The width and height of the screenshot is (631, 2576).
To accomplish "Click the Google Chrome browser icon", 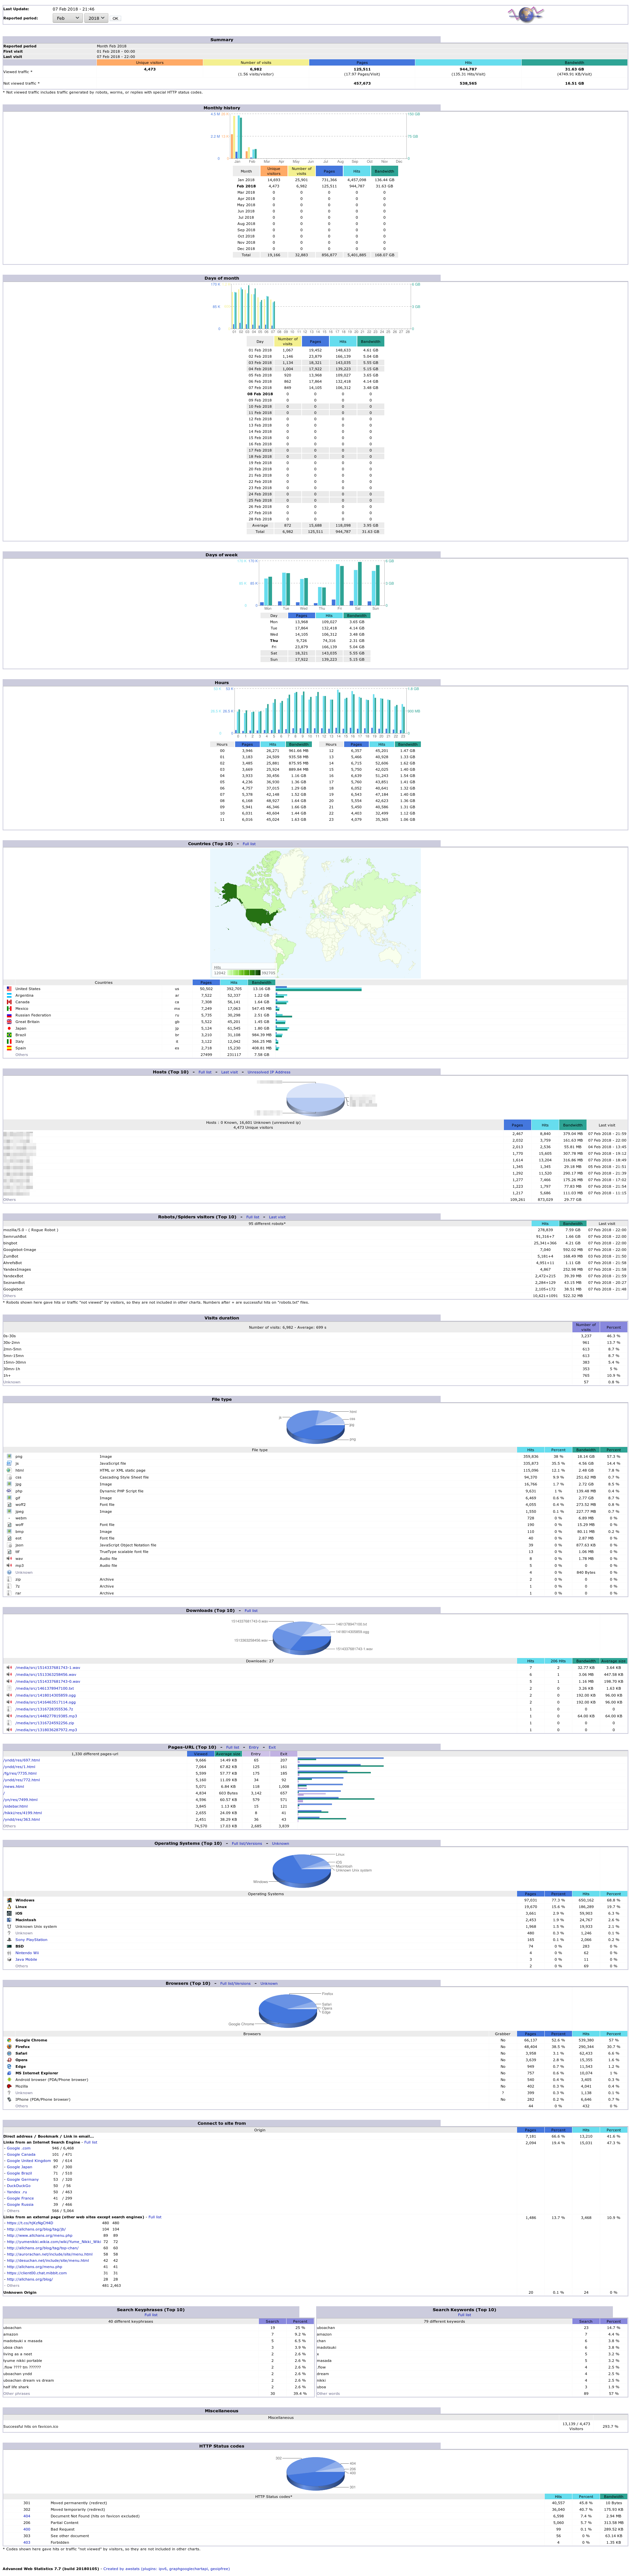I will (9, 2040).
